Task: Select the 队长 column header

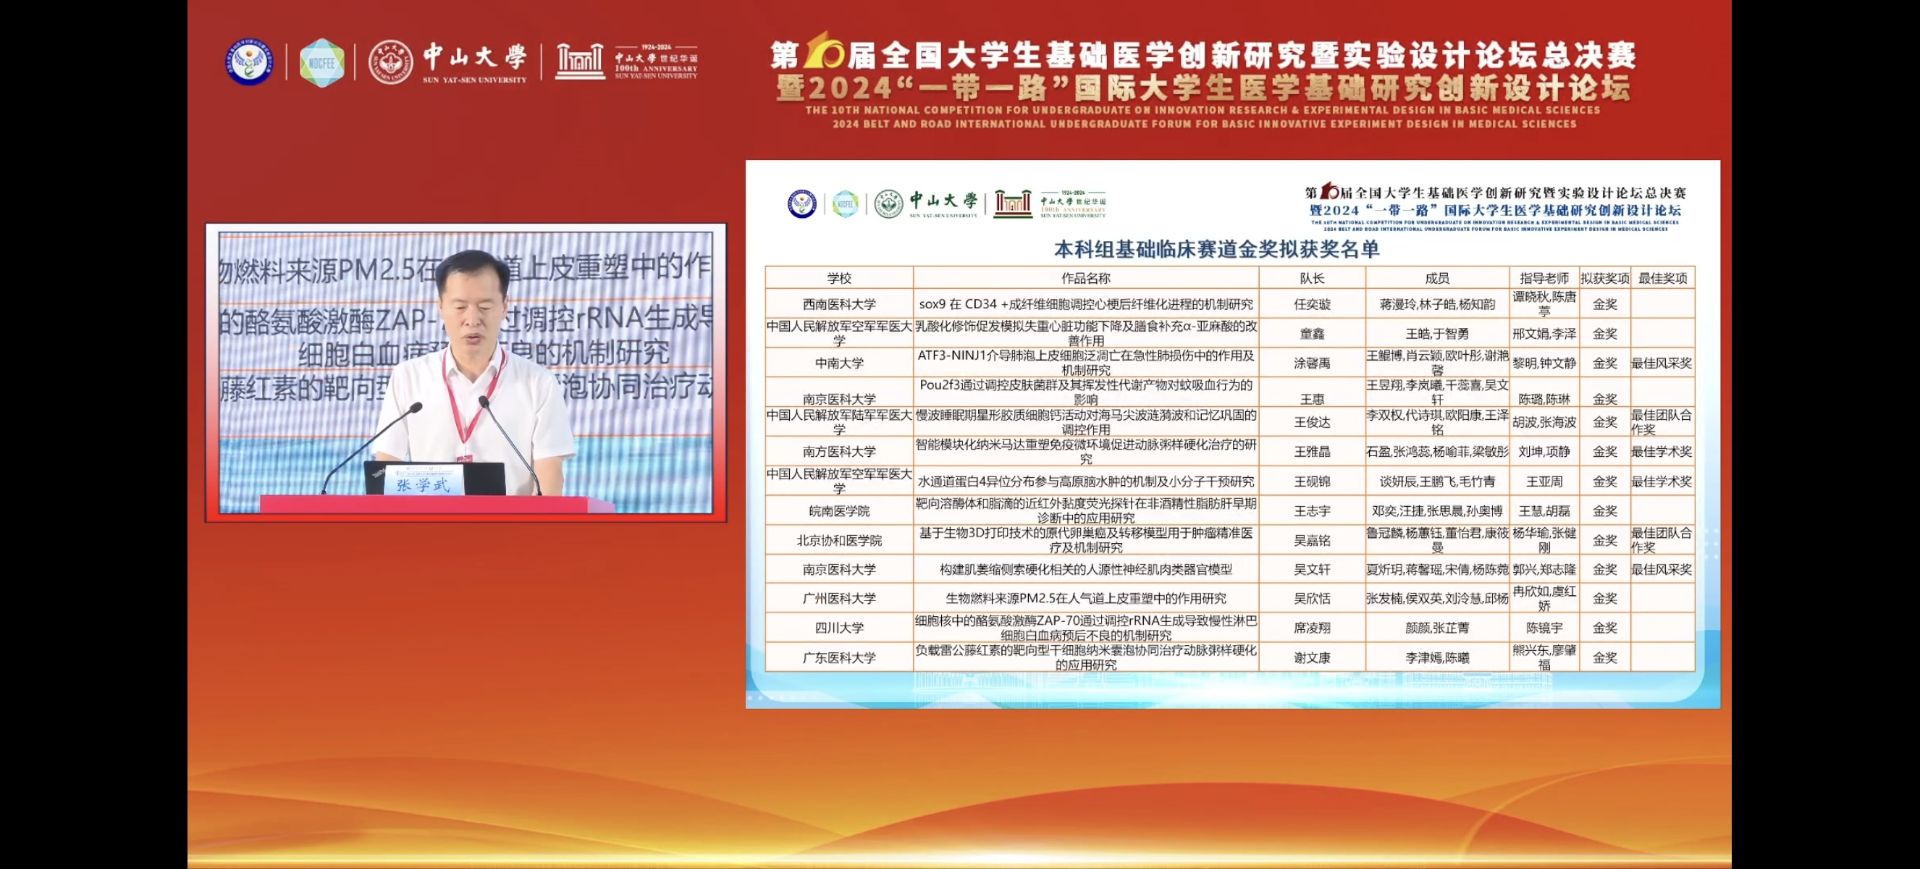Action: coord(1312,278)
